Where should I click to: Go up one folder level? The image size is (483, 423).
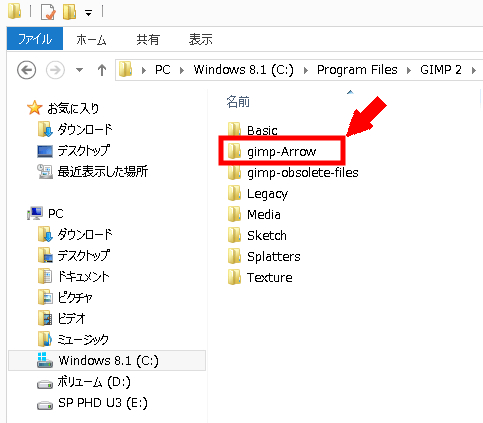pyautogui.click(x=102, y=70)
